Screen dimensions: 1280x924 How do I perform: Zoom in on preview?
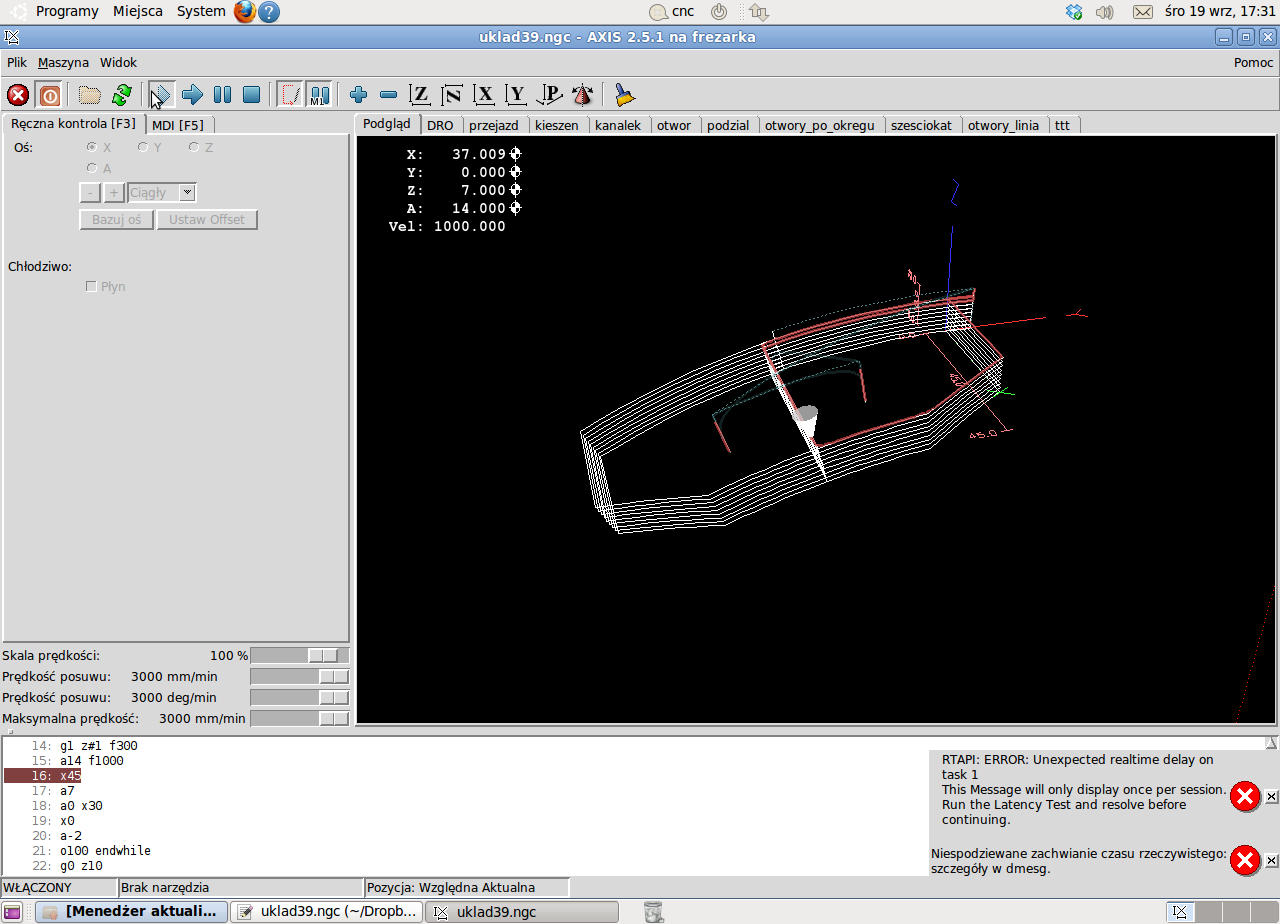coord(359,95)
